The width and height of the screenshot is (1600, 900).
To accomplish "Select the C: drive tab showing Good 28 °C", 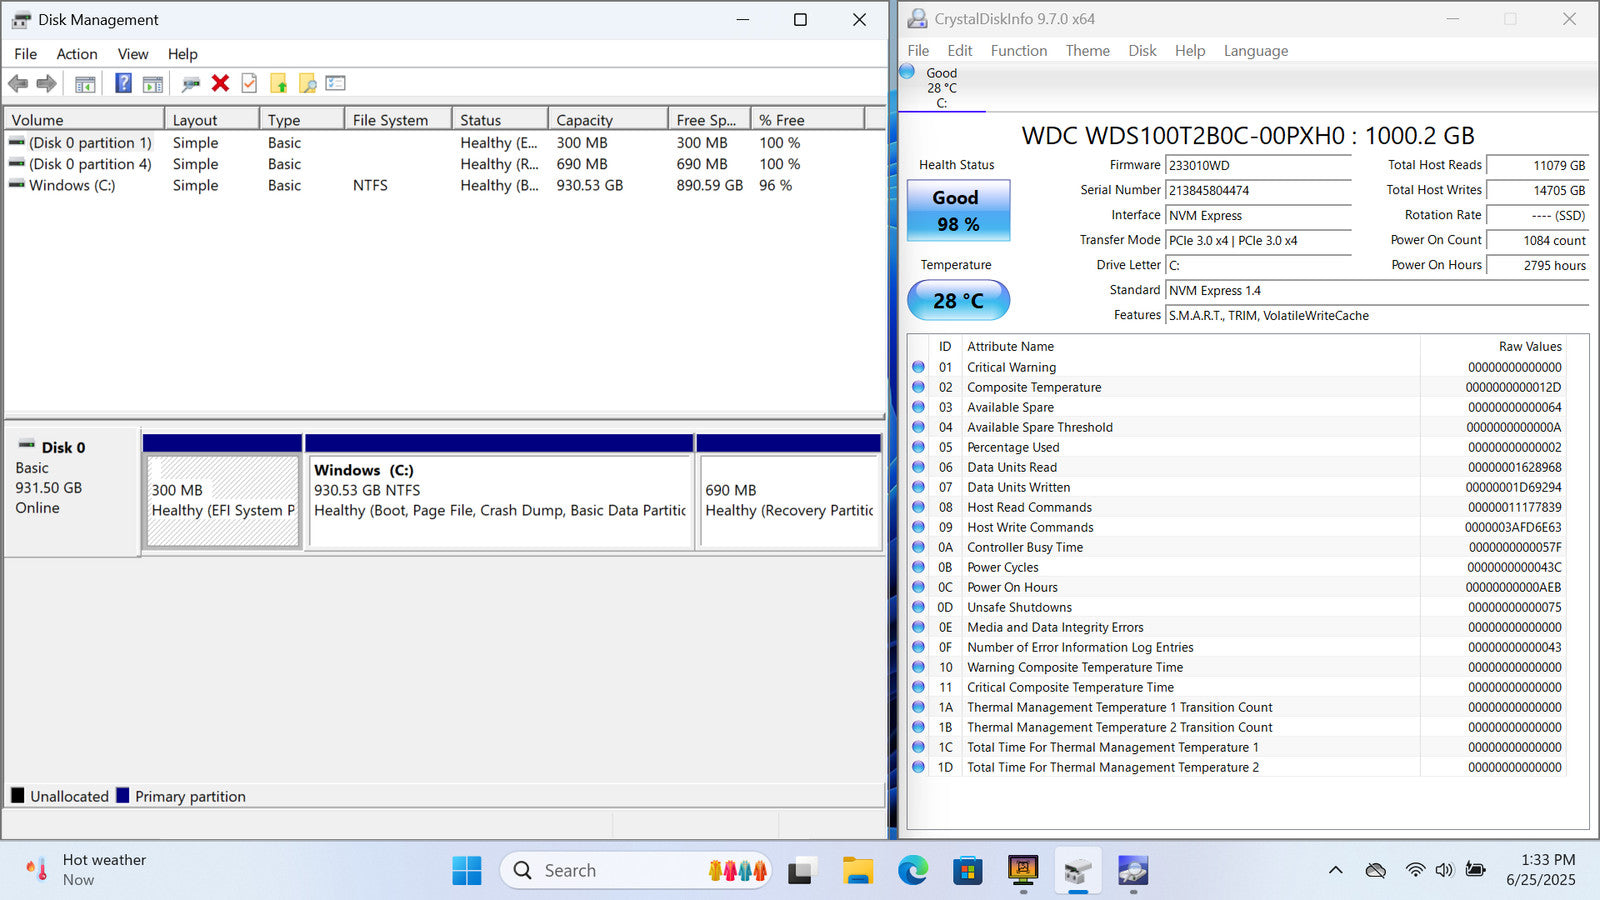I will (941, 88).
